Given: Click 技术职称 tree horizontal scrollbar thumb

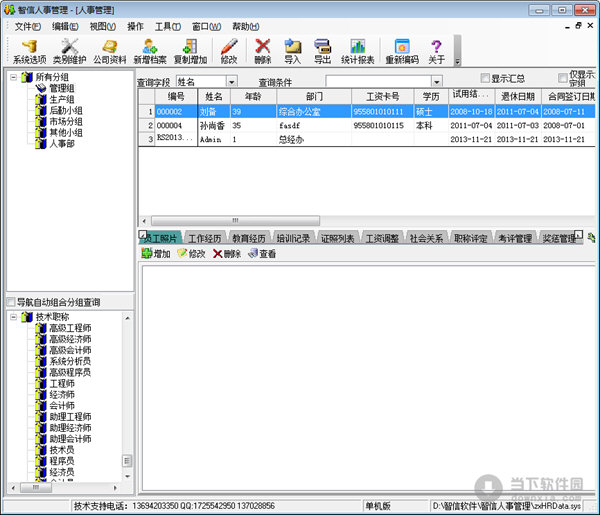Looking at the screenshot, I should coord(36,487).
